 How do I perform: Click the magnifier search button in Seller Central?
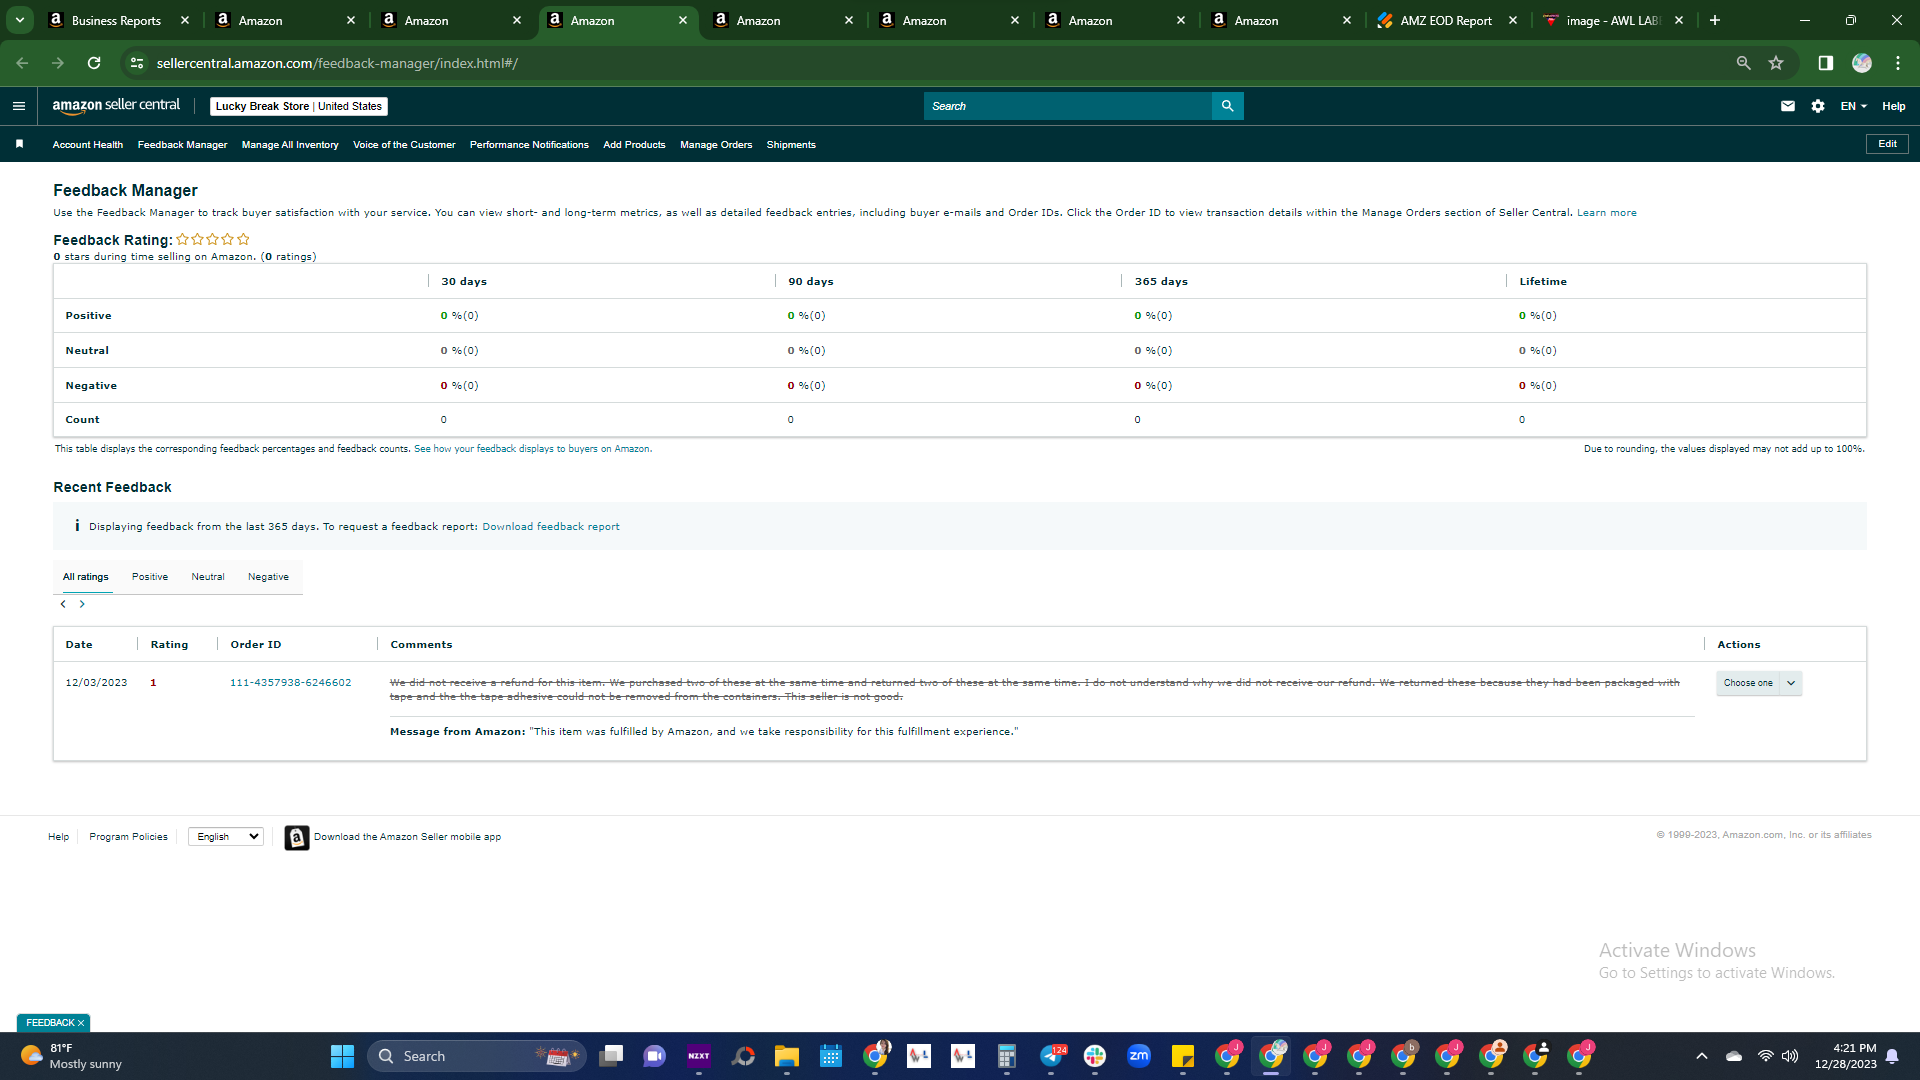1227,106
